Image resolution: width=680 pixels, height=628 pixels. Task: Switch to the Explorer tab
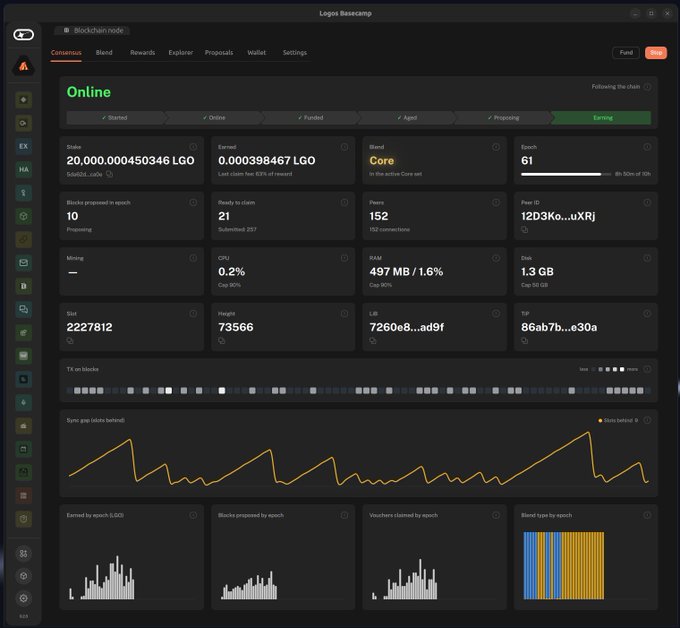pyautogui.click(x=180, y=52)
